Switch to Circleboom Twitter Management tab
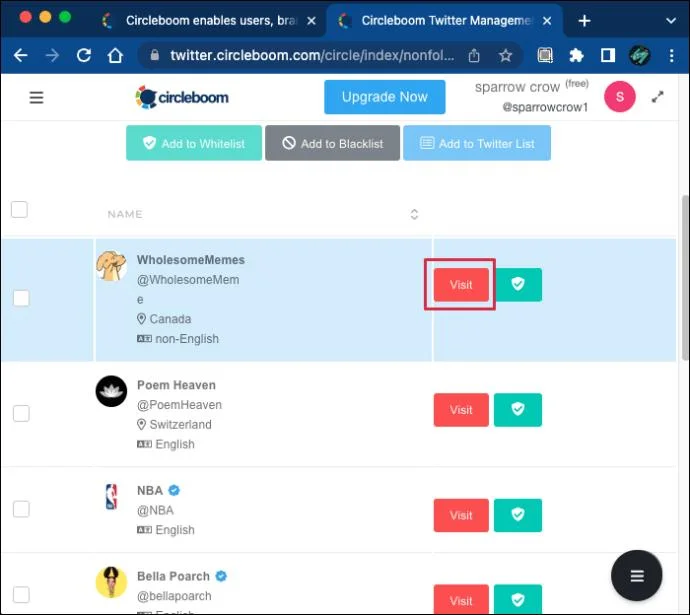 [x=444, y=21]
